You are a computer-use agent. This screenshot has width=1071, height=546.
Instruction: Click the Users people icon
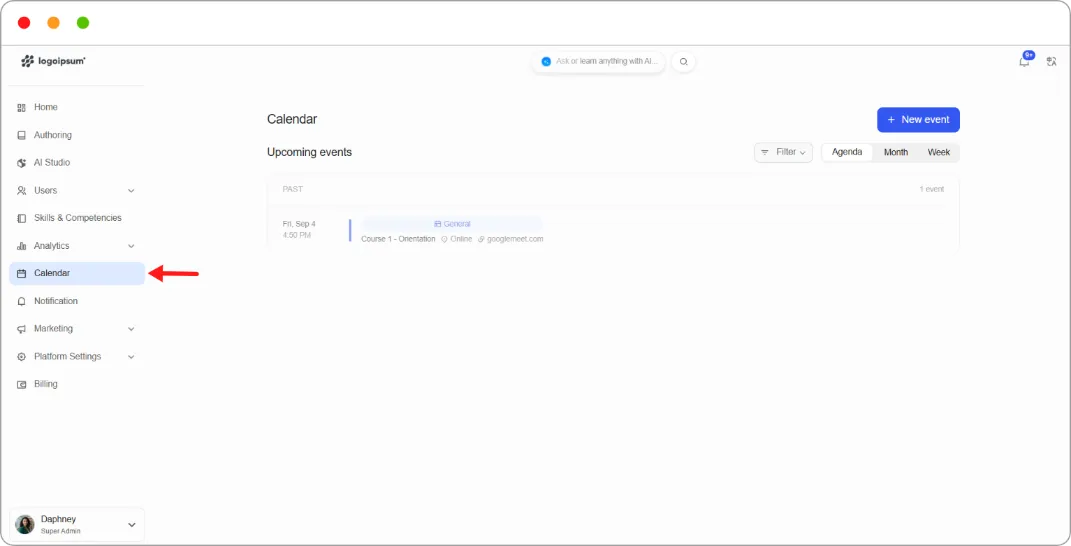tap(21, 191)
